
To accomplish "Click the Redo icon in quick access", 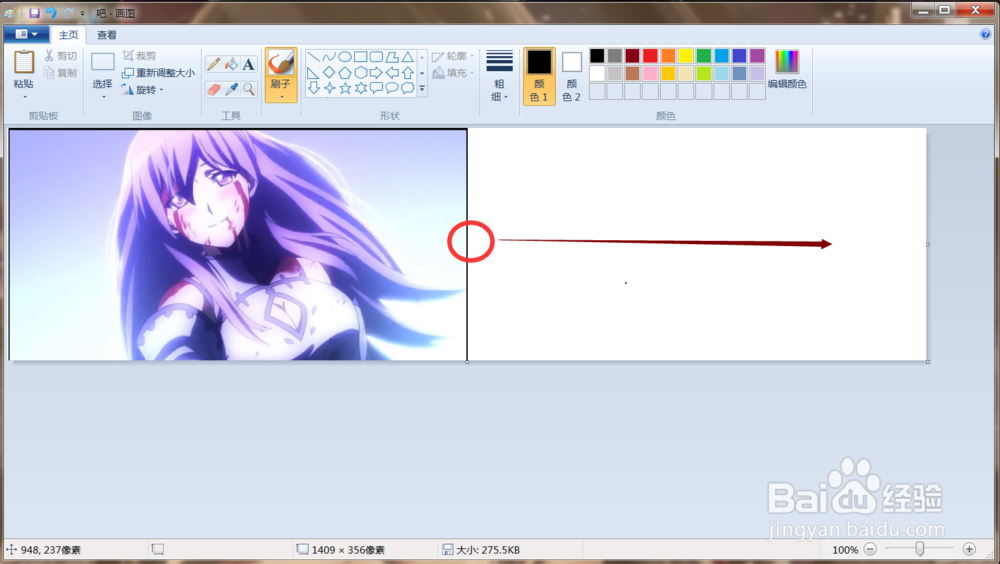I will (x=68, y=13).
